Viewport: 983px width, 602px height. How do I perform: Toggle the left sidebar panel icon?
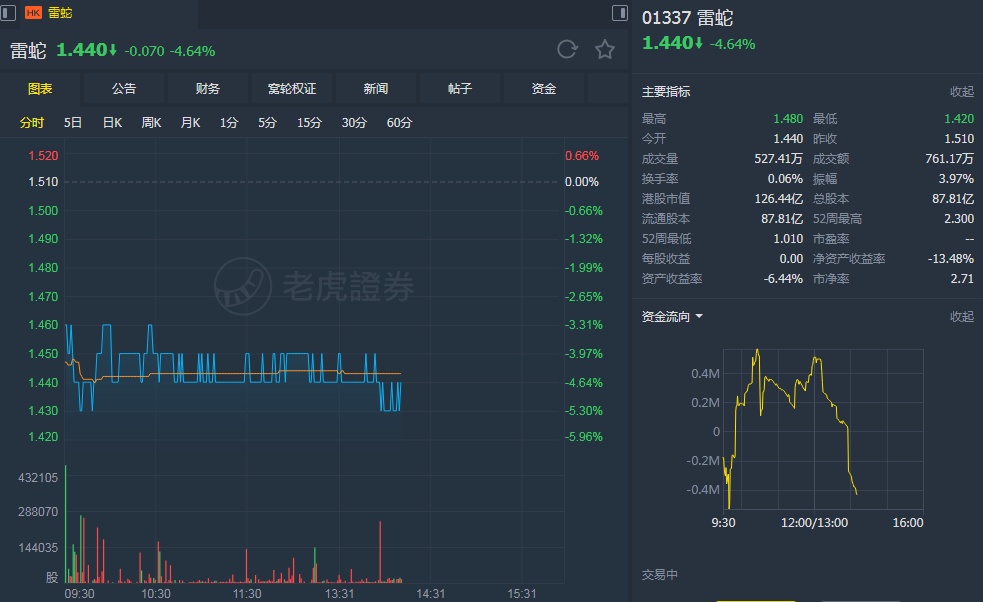(x=8, y=13)
